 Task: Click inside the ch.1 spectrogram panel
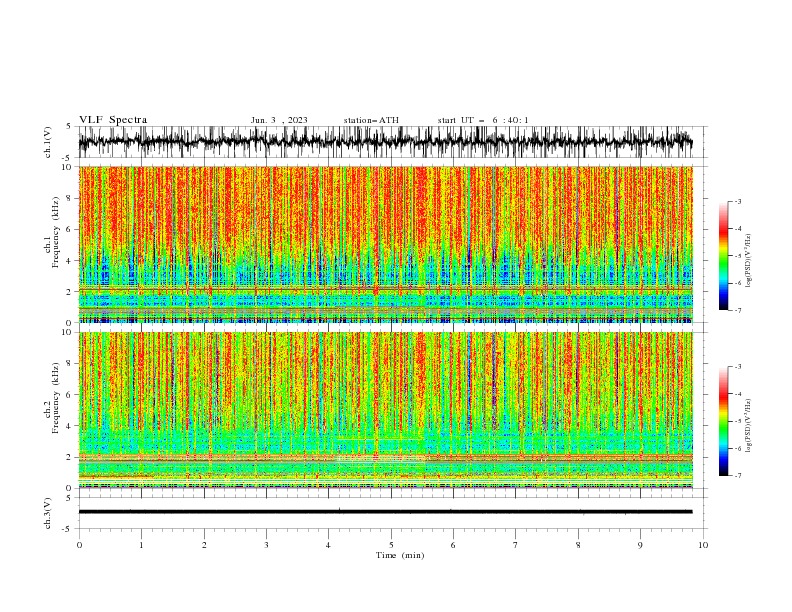[385, 244]
